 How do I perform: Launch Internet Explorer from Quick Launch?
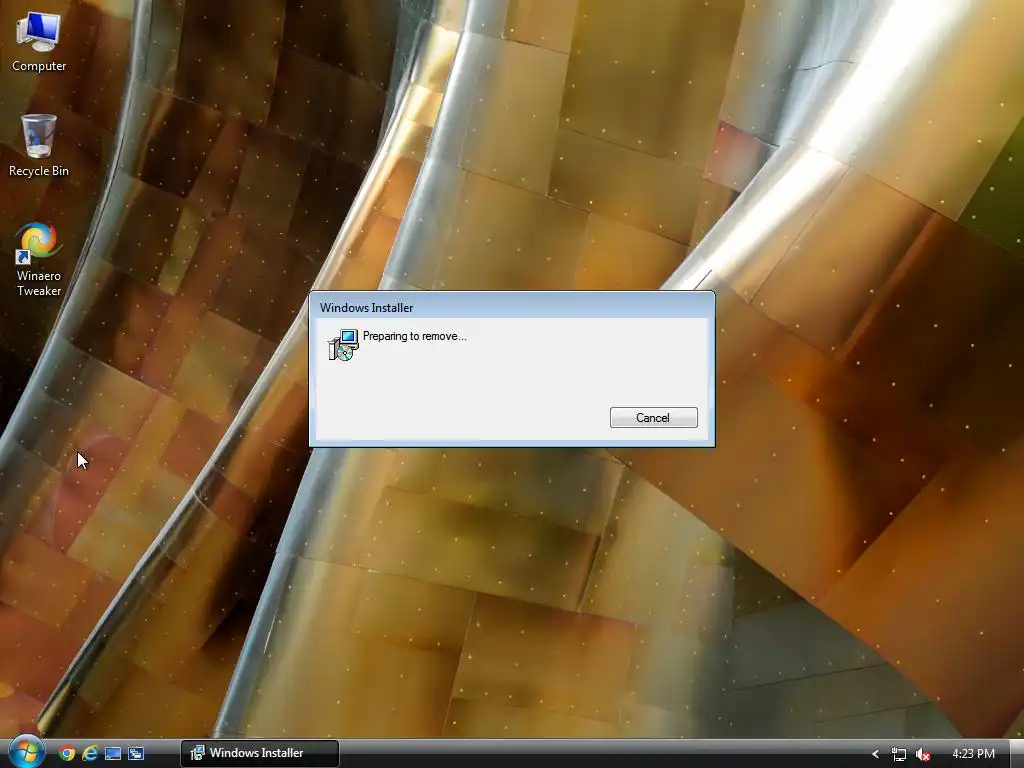(89, 754)
